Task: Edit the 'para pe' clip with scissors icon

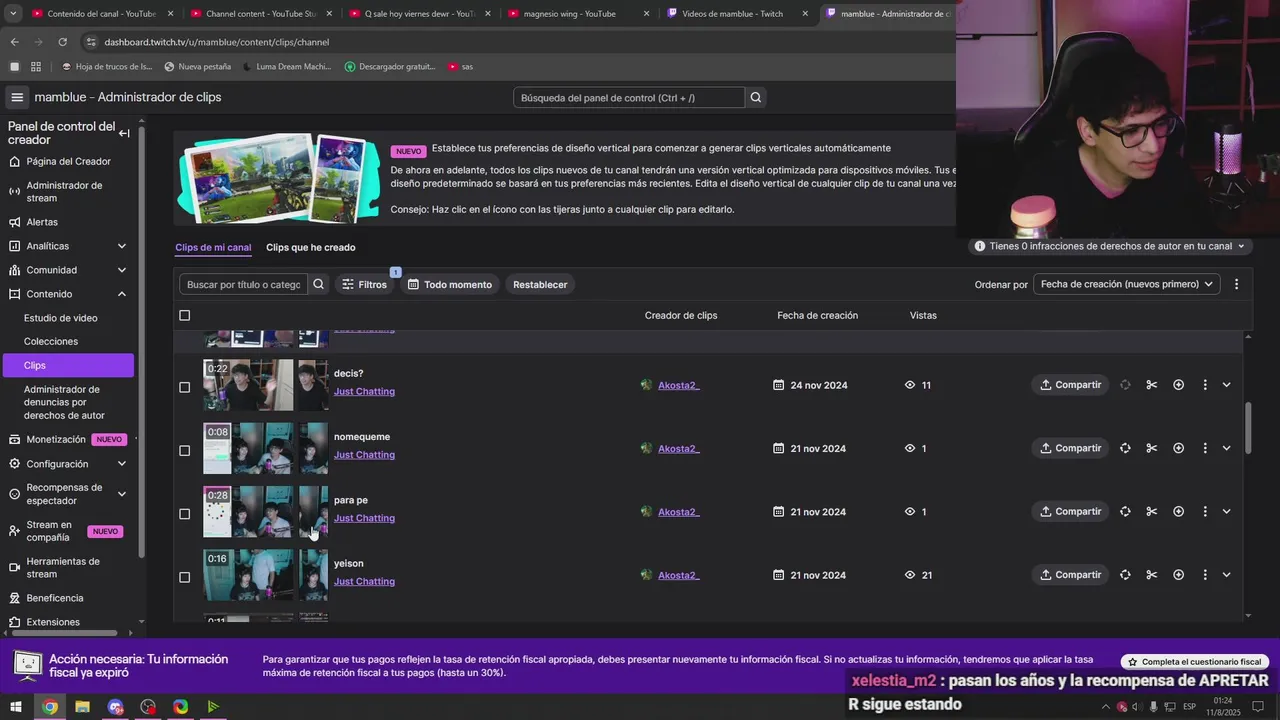Action: coord(1152,512)
